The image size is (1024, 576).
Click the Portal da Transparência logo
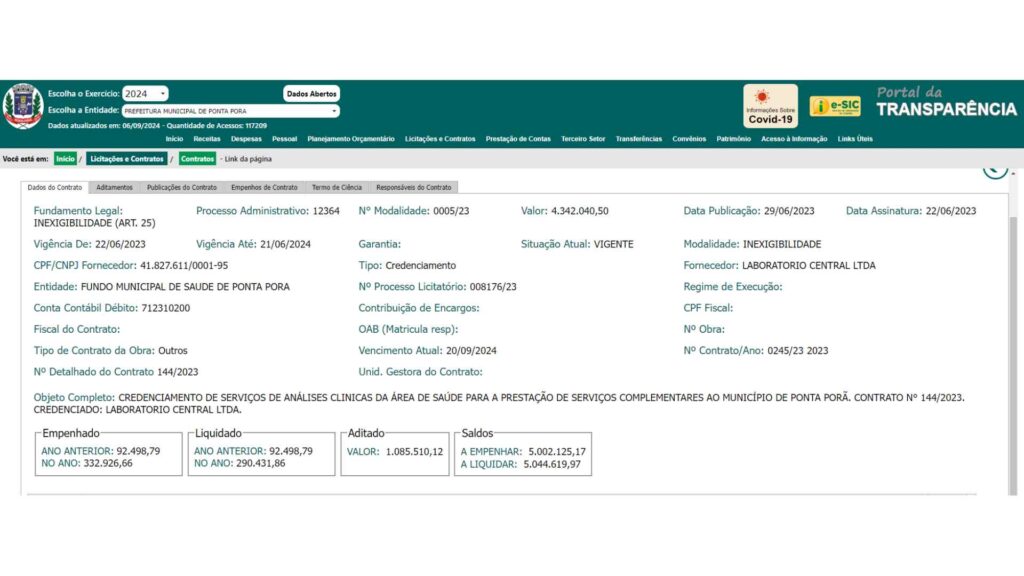[x=945, y=102]
